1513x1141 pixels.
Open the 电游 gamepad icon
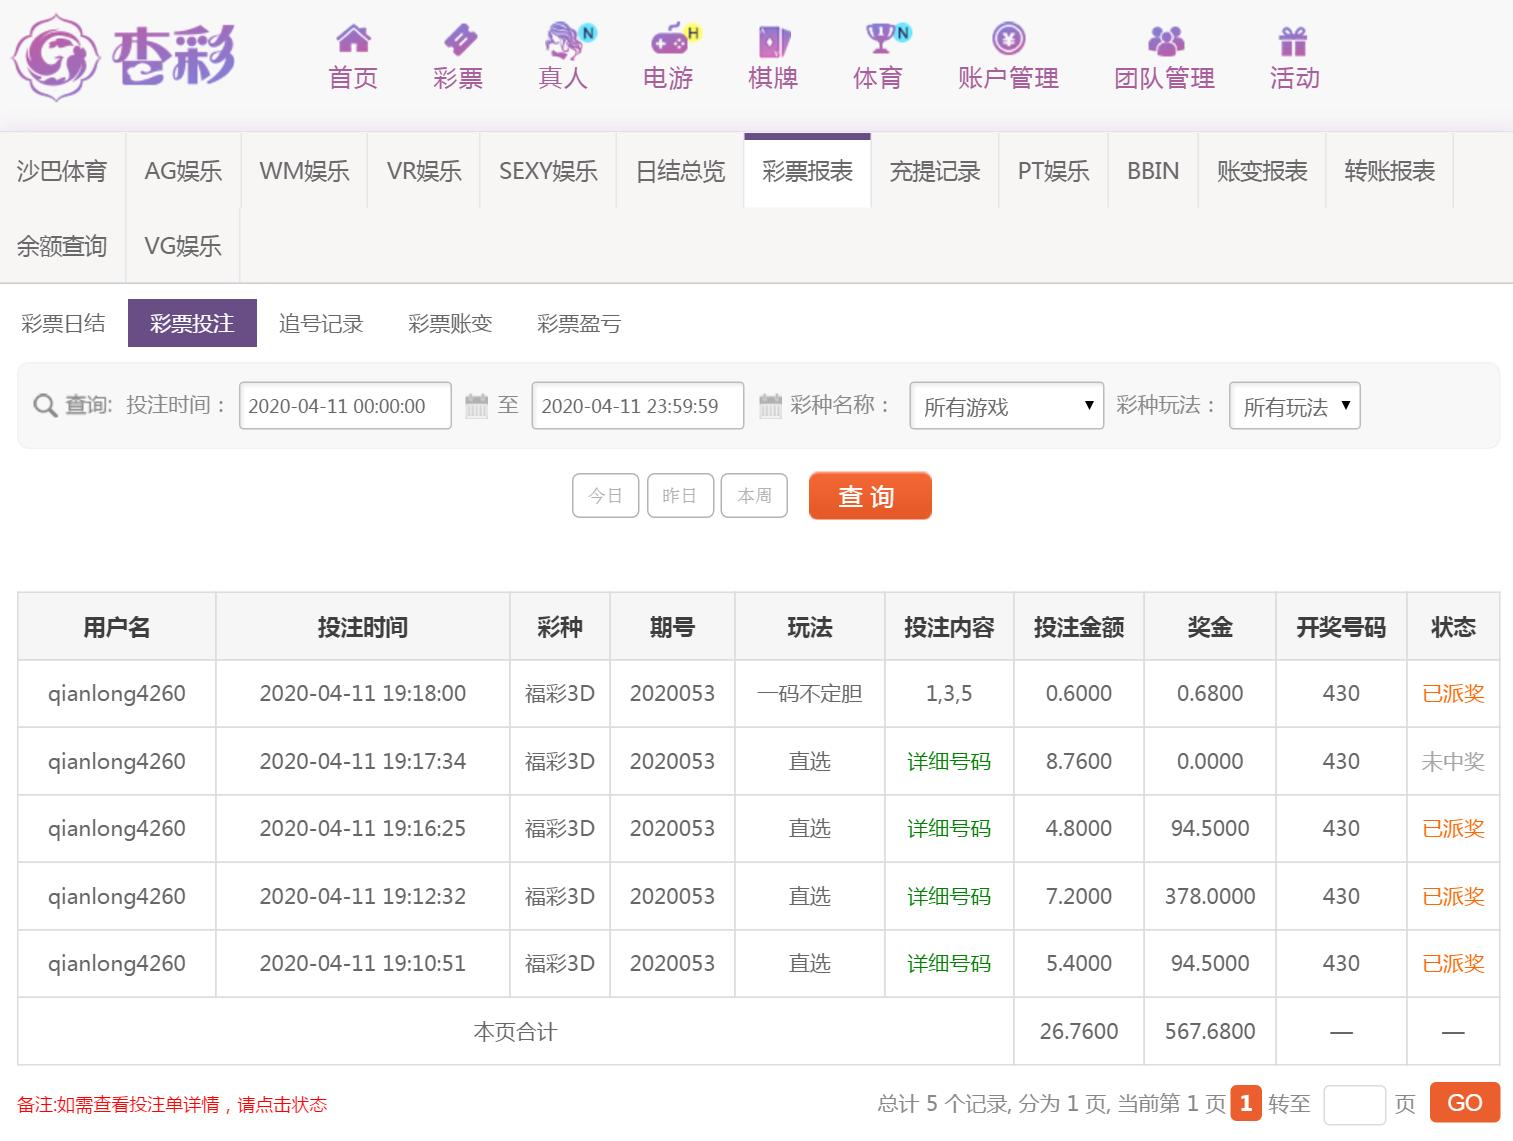tap(672, 39)
